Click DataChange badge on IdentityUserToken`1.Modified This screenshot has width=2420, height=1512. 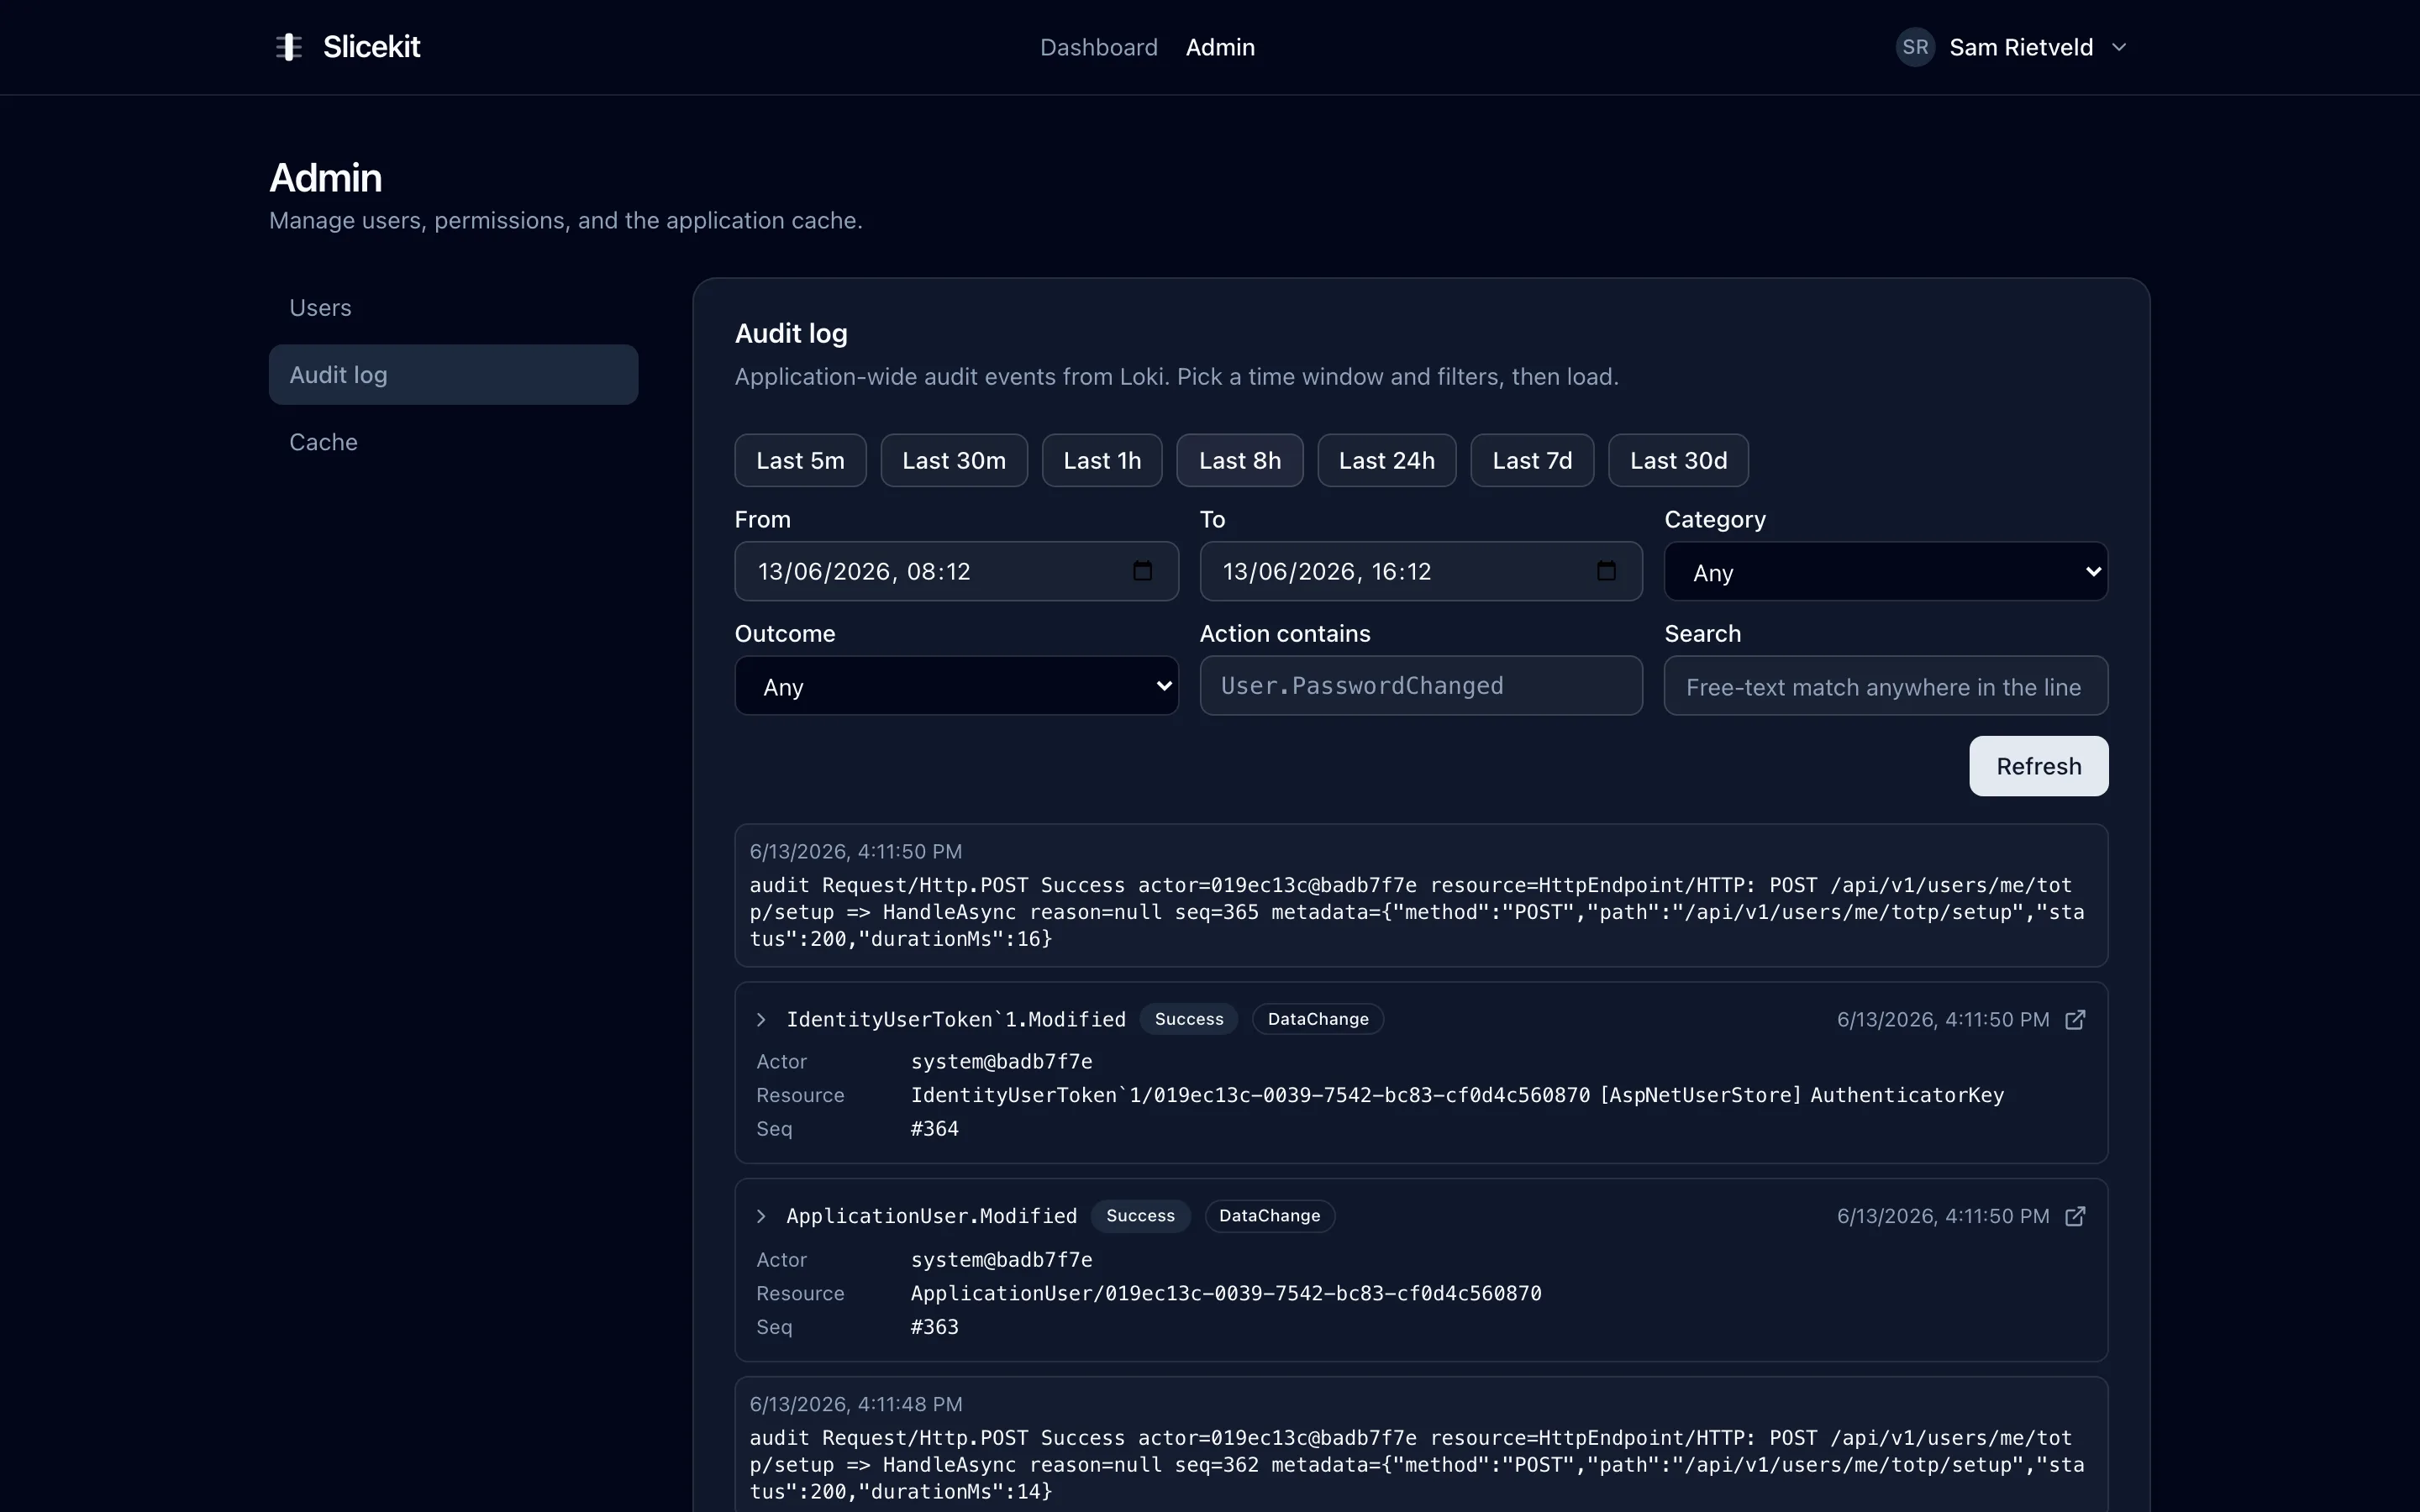click(x=1318, y=1019)
